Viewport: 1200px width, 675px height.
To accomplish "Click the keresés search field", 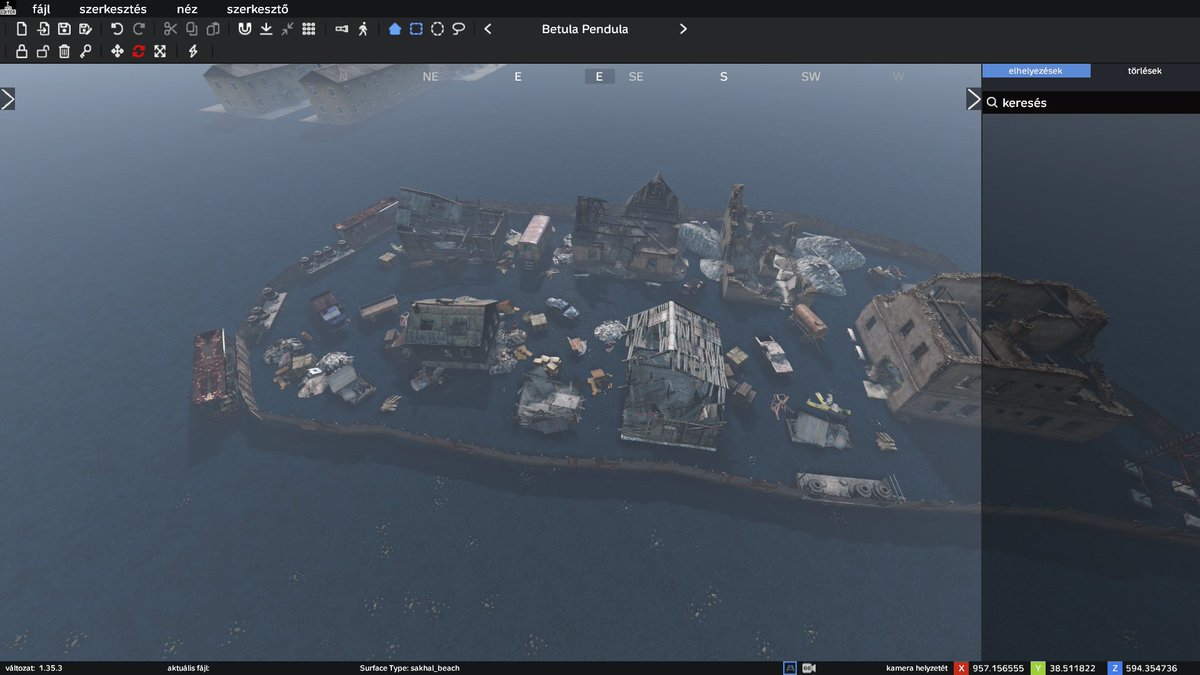I will [1091, 102].
